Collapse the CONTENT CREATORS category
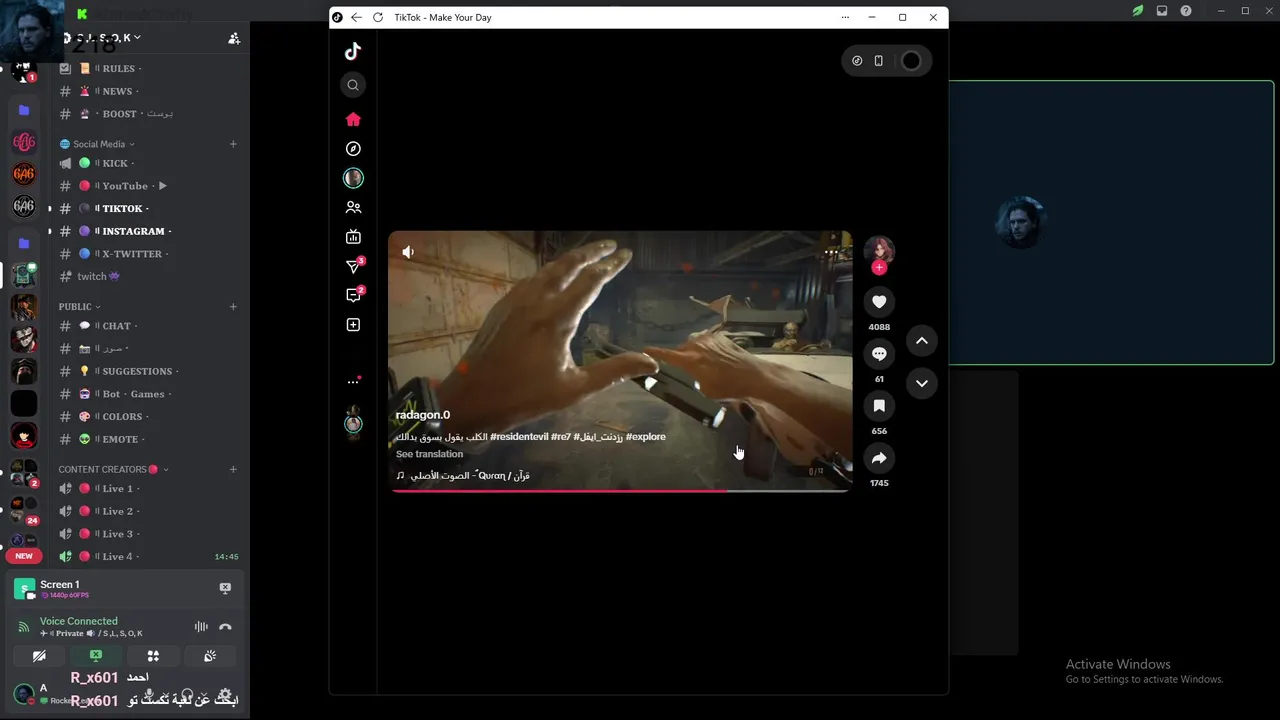Image resolution: width=1280 pixels, height=720 pixels. 113,469
